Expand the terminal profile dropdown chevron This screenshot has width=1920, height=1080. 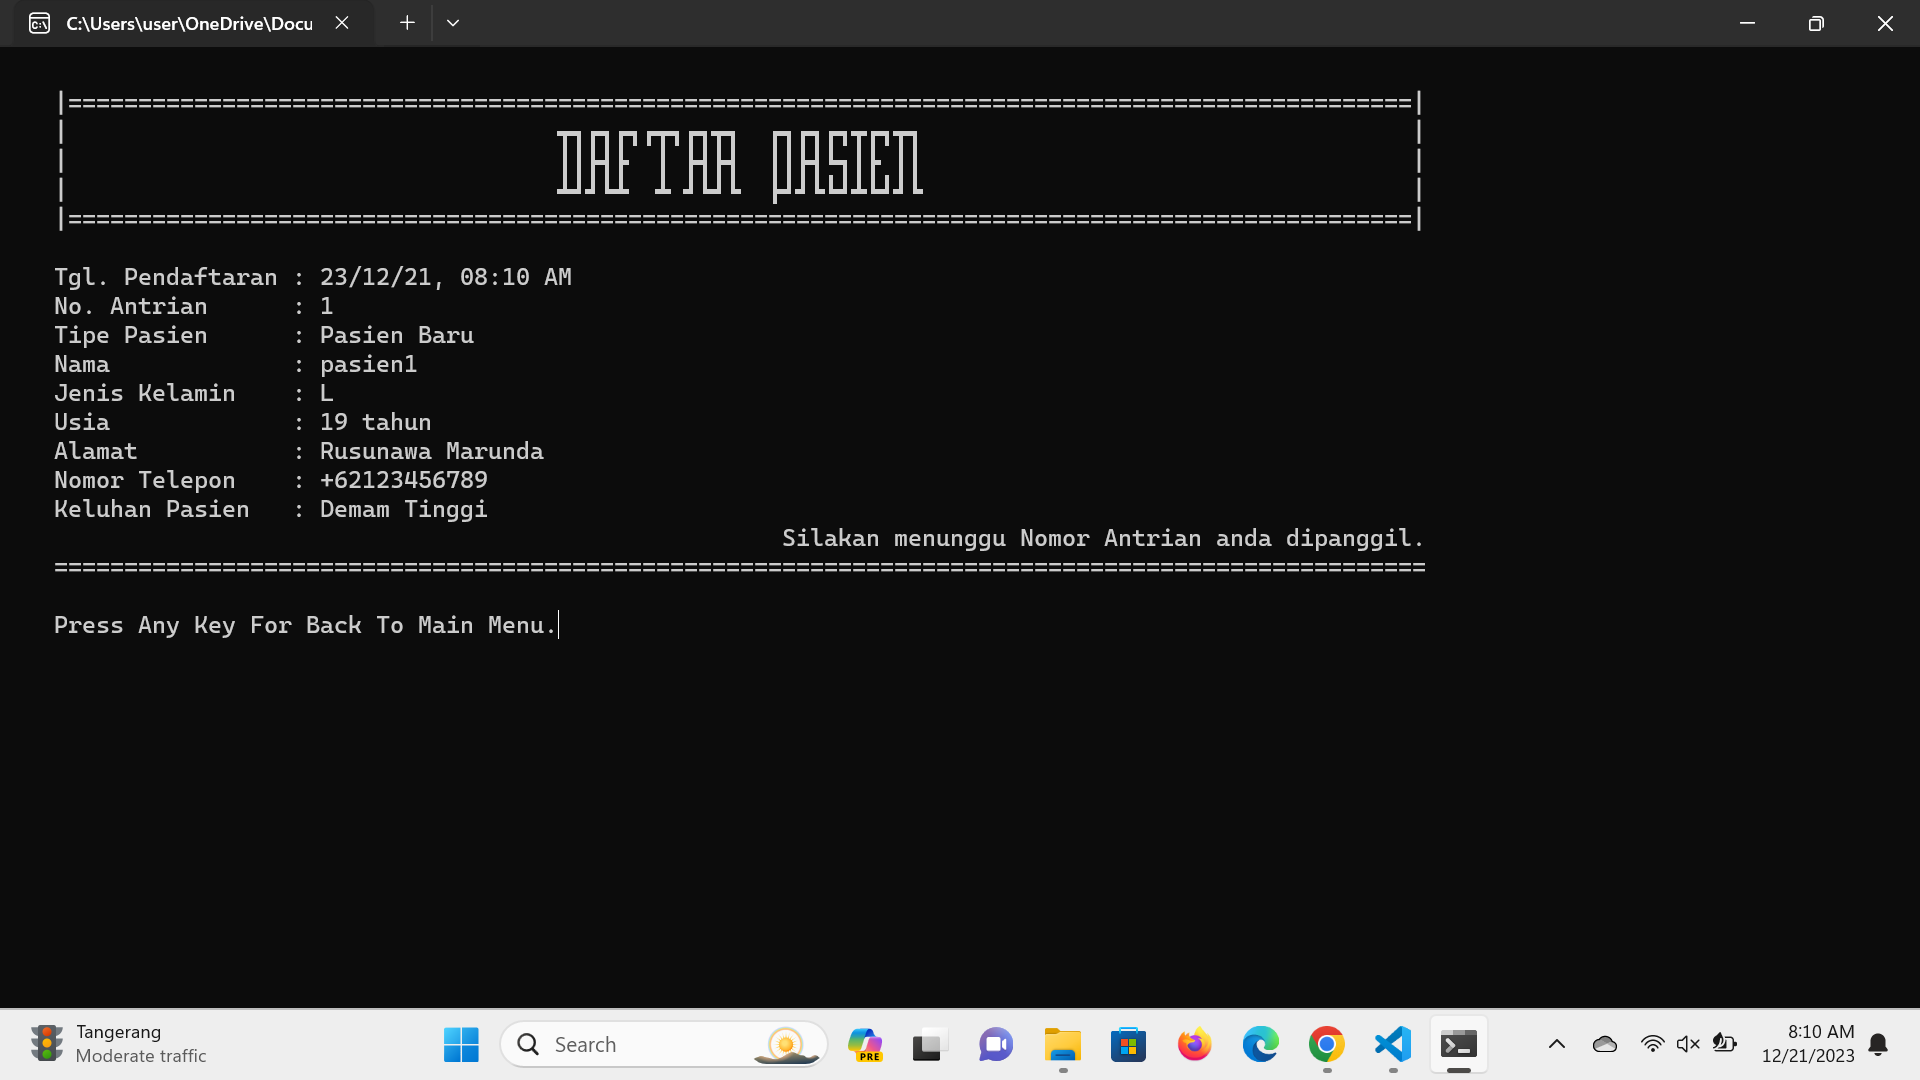(453, 23)
